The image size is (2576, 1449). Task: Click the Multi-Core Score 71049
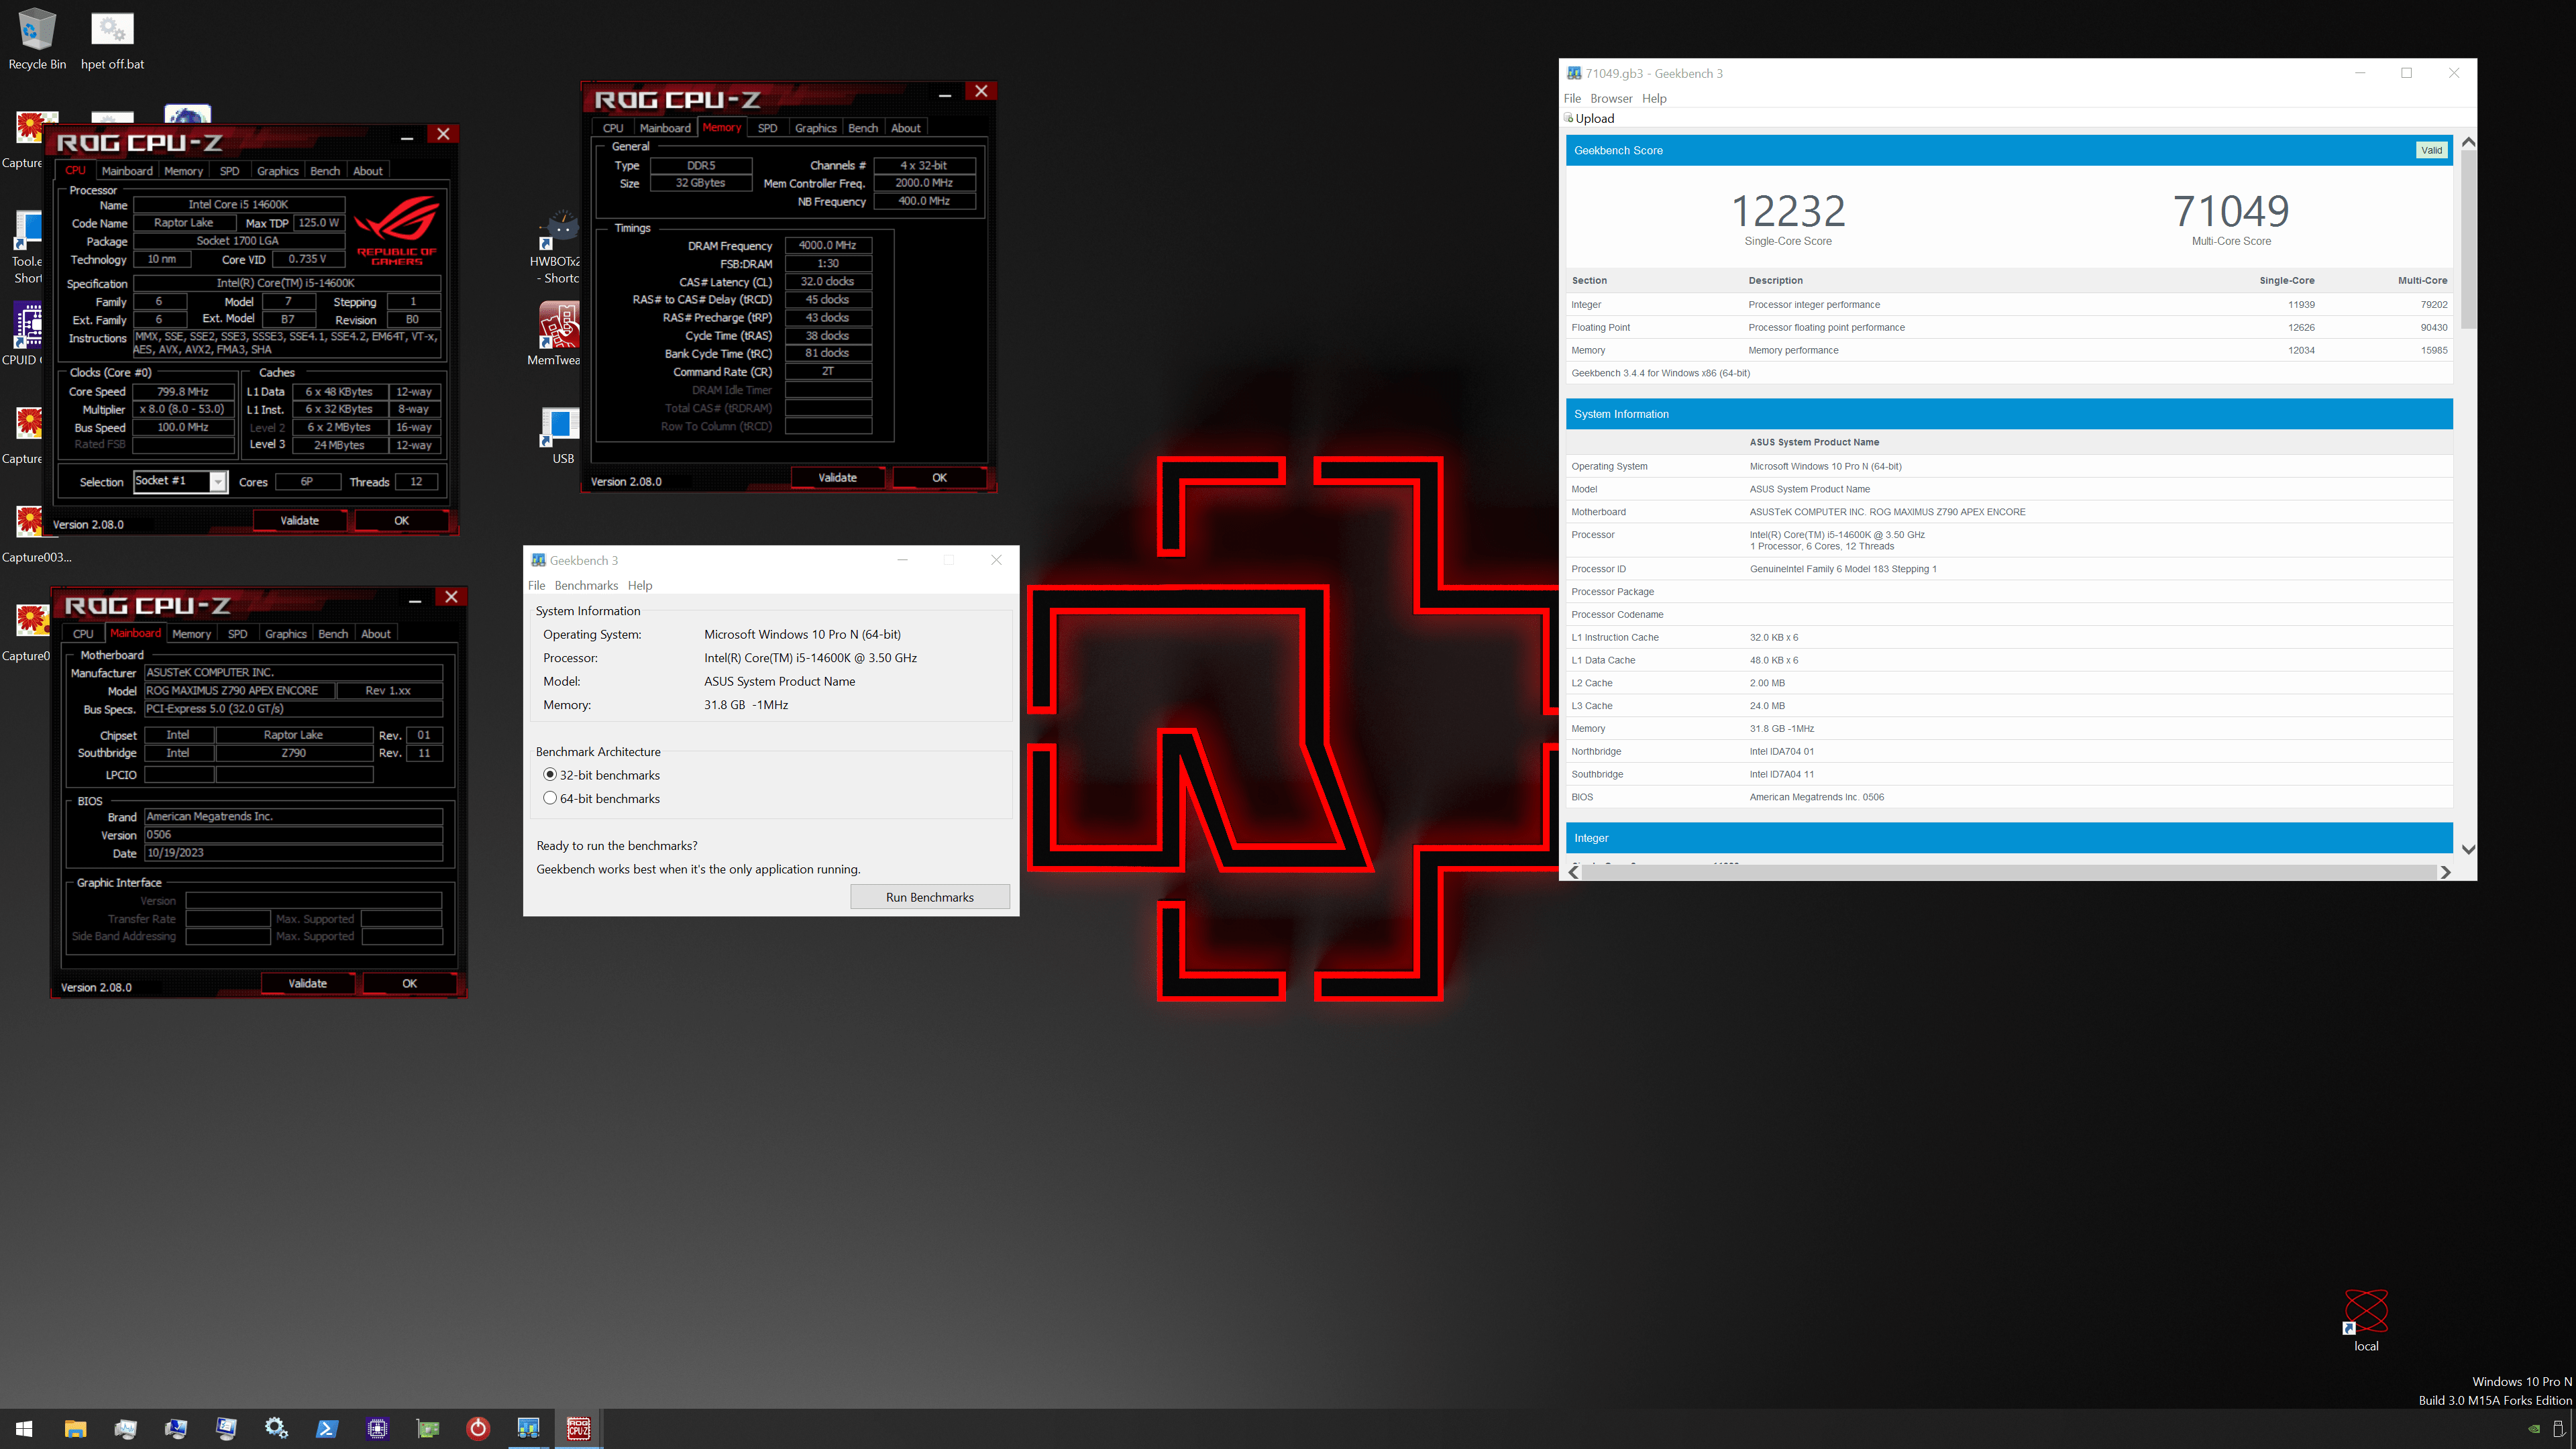tap(2231, 211)
